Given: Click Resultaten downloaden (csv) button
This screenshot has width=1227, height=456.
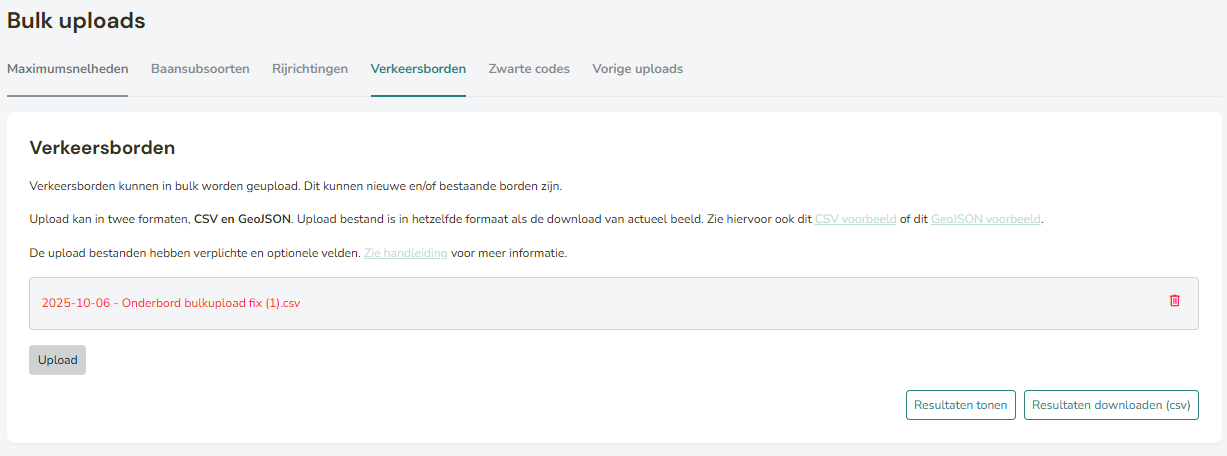Looking at the screenshot, I should pos(1111,405).
